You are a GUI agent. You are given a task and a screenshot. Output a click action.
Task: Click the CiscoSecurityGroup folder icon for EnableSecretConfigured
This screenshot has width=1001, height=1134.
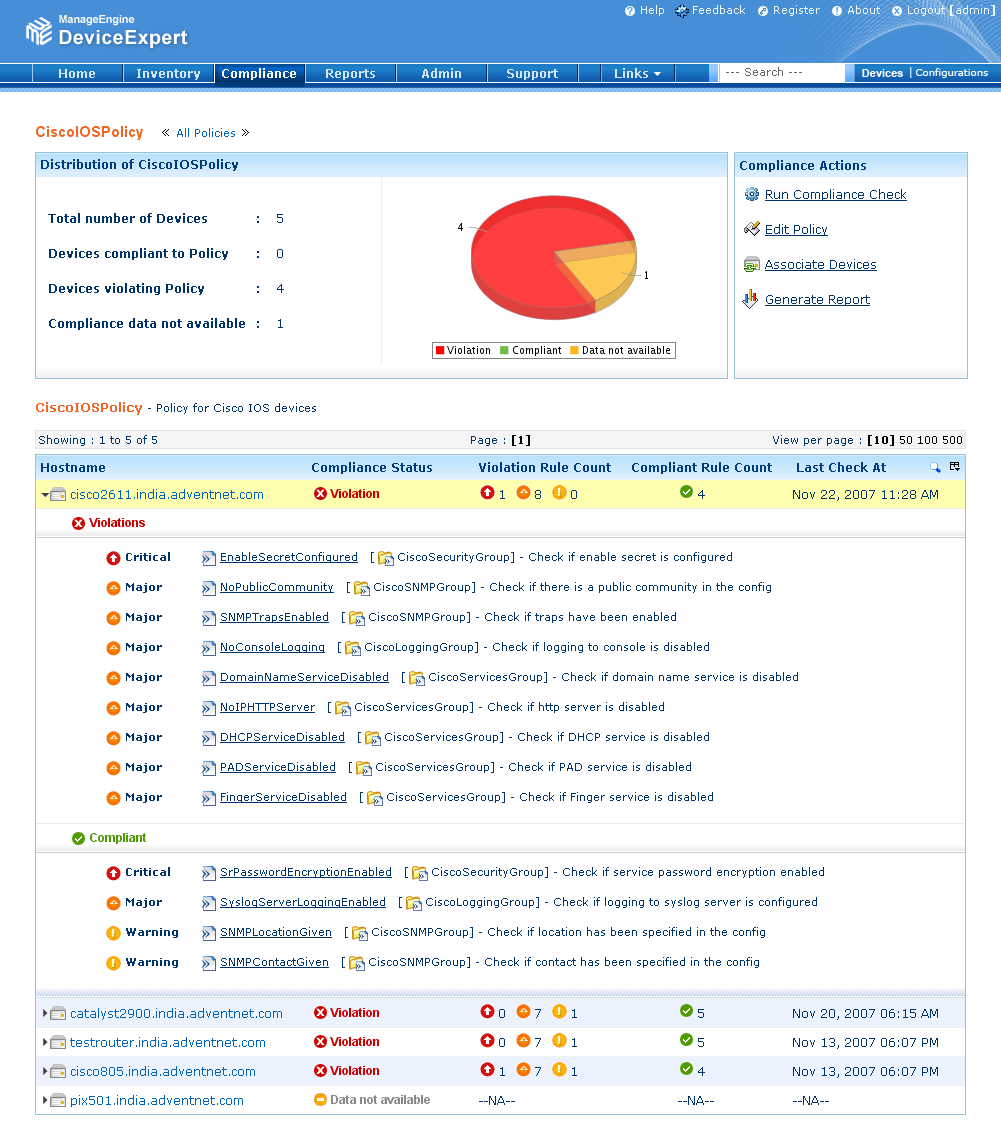point(386,558)
